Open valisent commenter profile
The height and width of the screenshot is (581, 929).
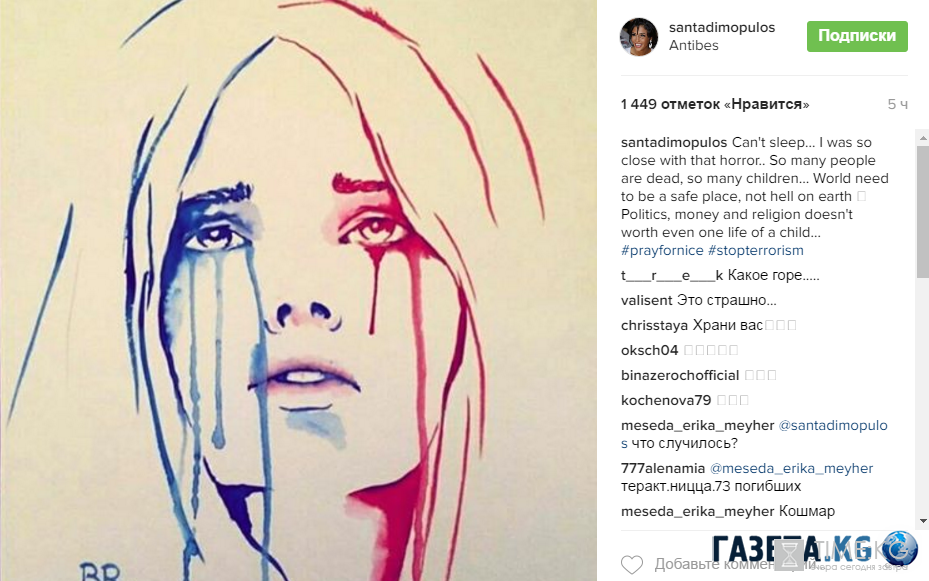pyautogui.click(x=646, y=300)
